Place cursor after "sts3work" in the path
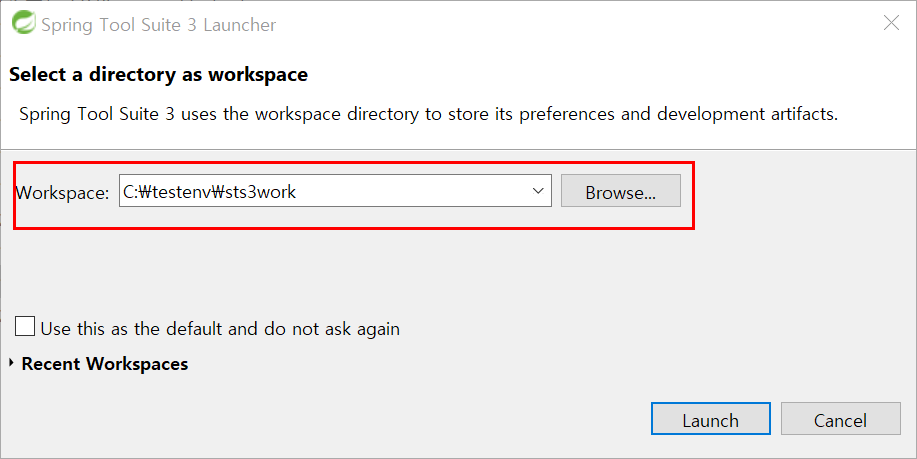917x459 pixels. (298, 192)
